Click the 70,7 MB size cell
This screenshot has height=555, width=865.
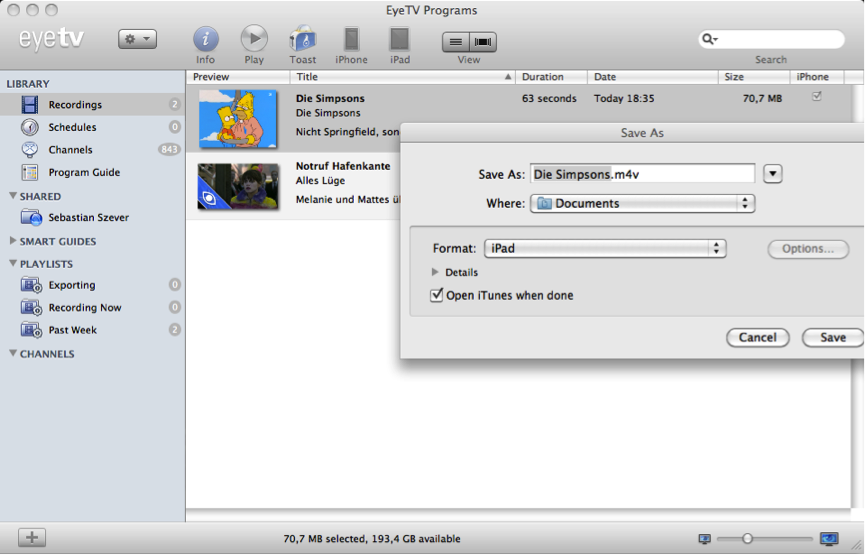(762, 99)
